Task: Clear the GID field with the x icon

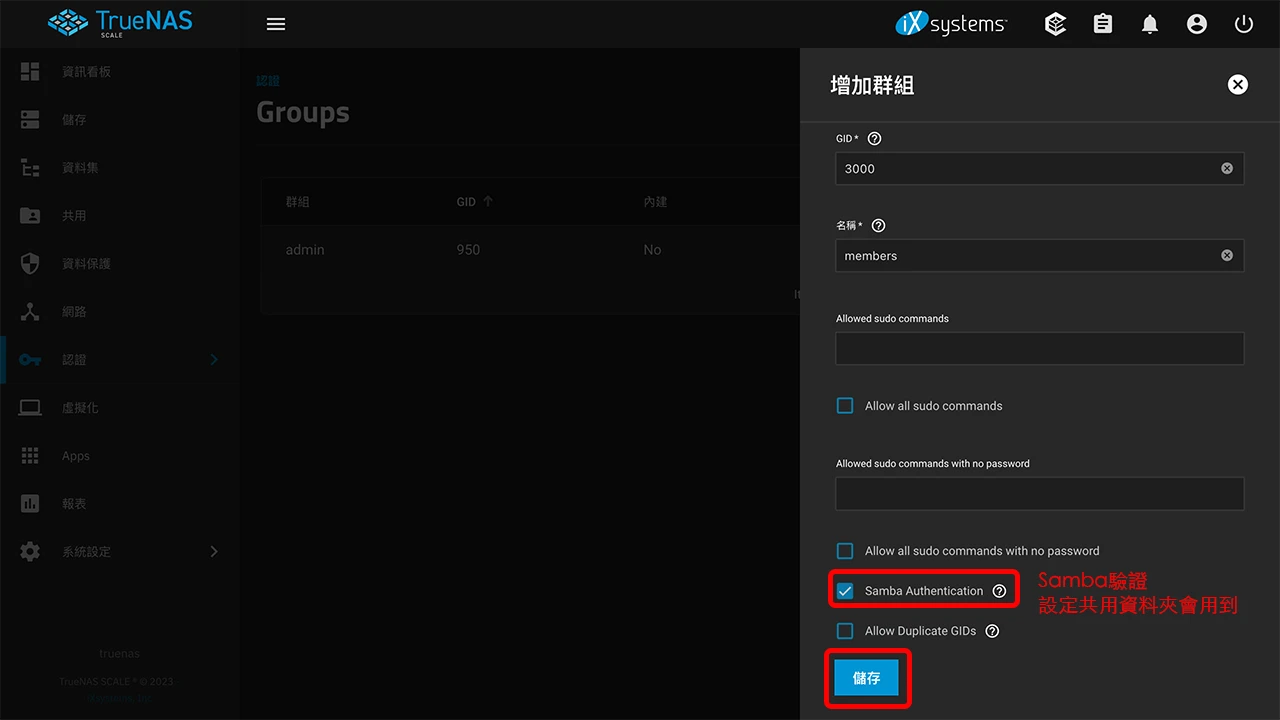Action: click(1227, 168)
